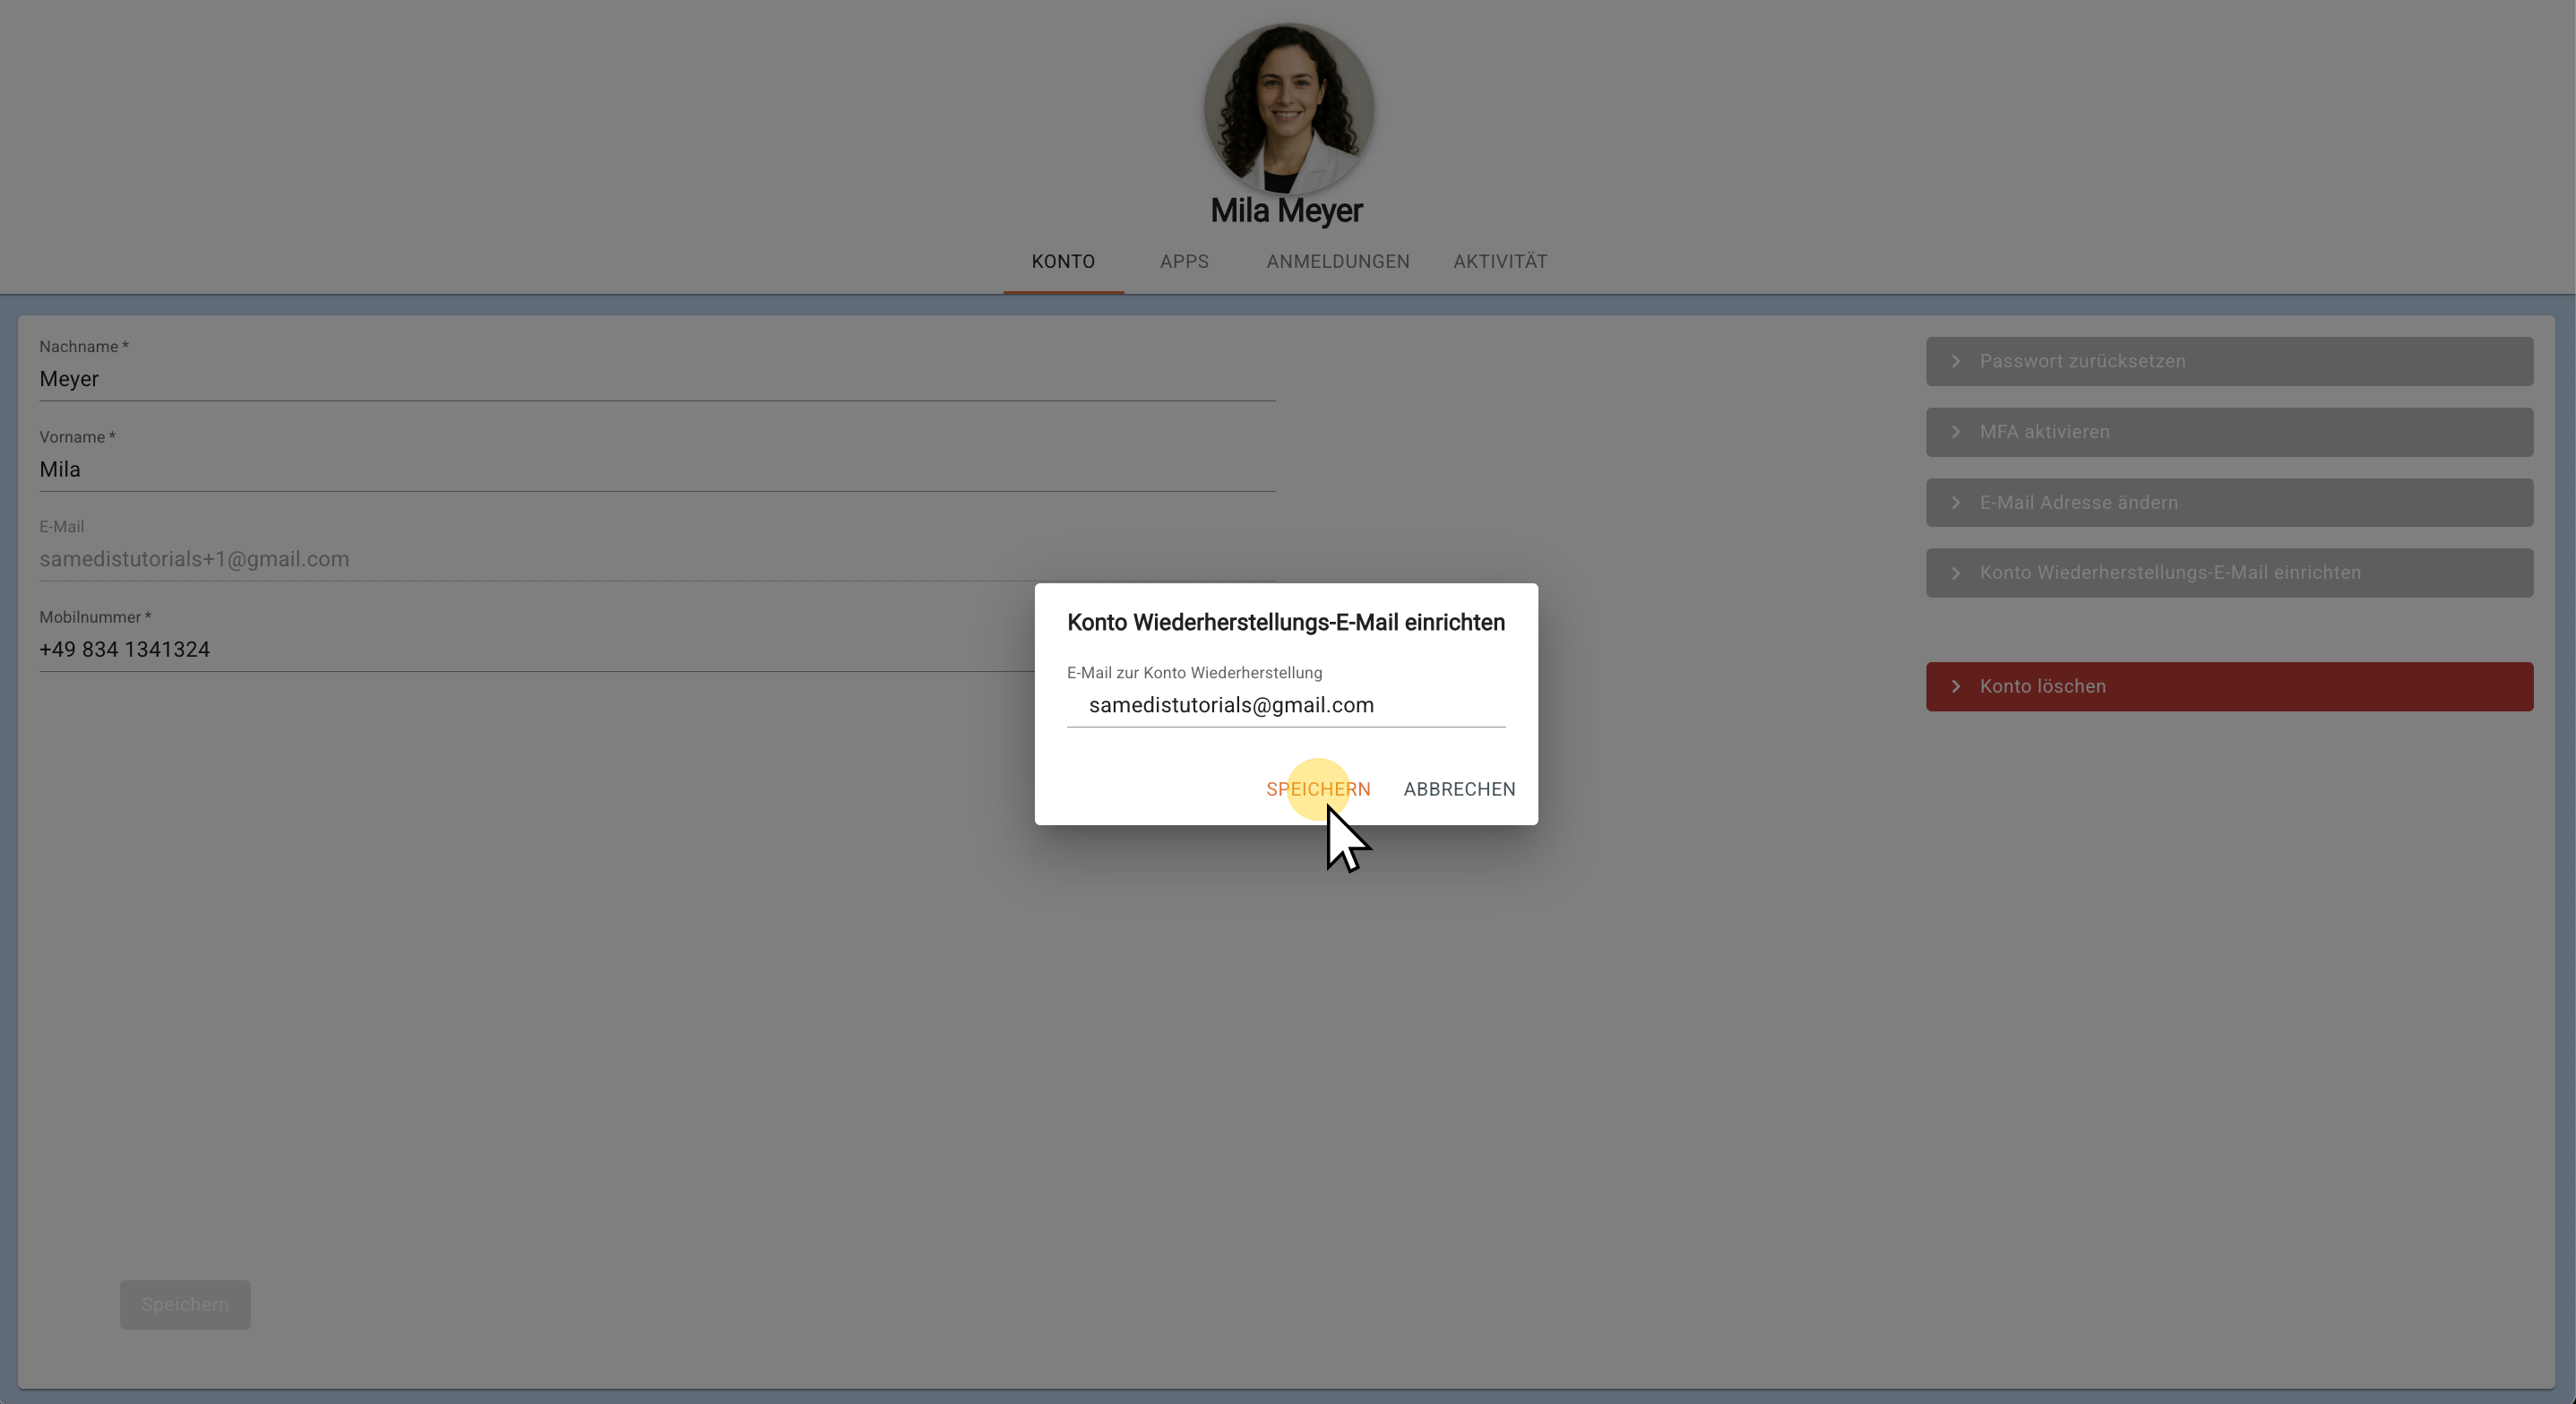
Task: Go to the AKTIVITÄT tab
Action: click(x=1499, y=261)
